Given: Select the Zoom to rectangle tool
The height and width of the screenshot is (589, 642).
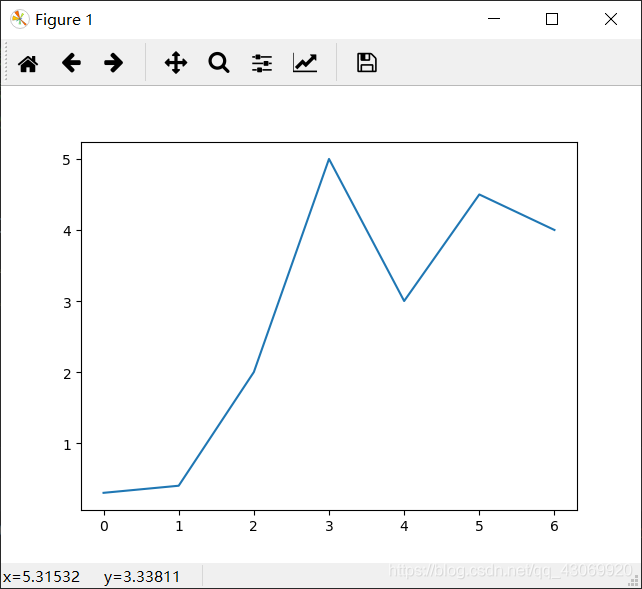Looking at the screenshot, I should 219,63.
